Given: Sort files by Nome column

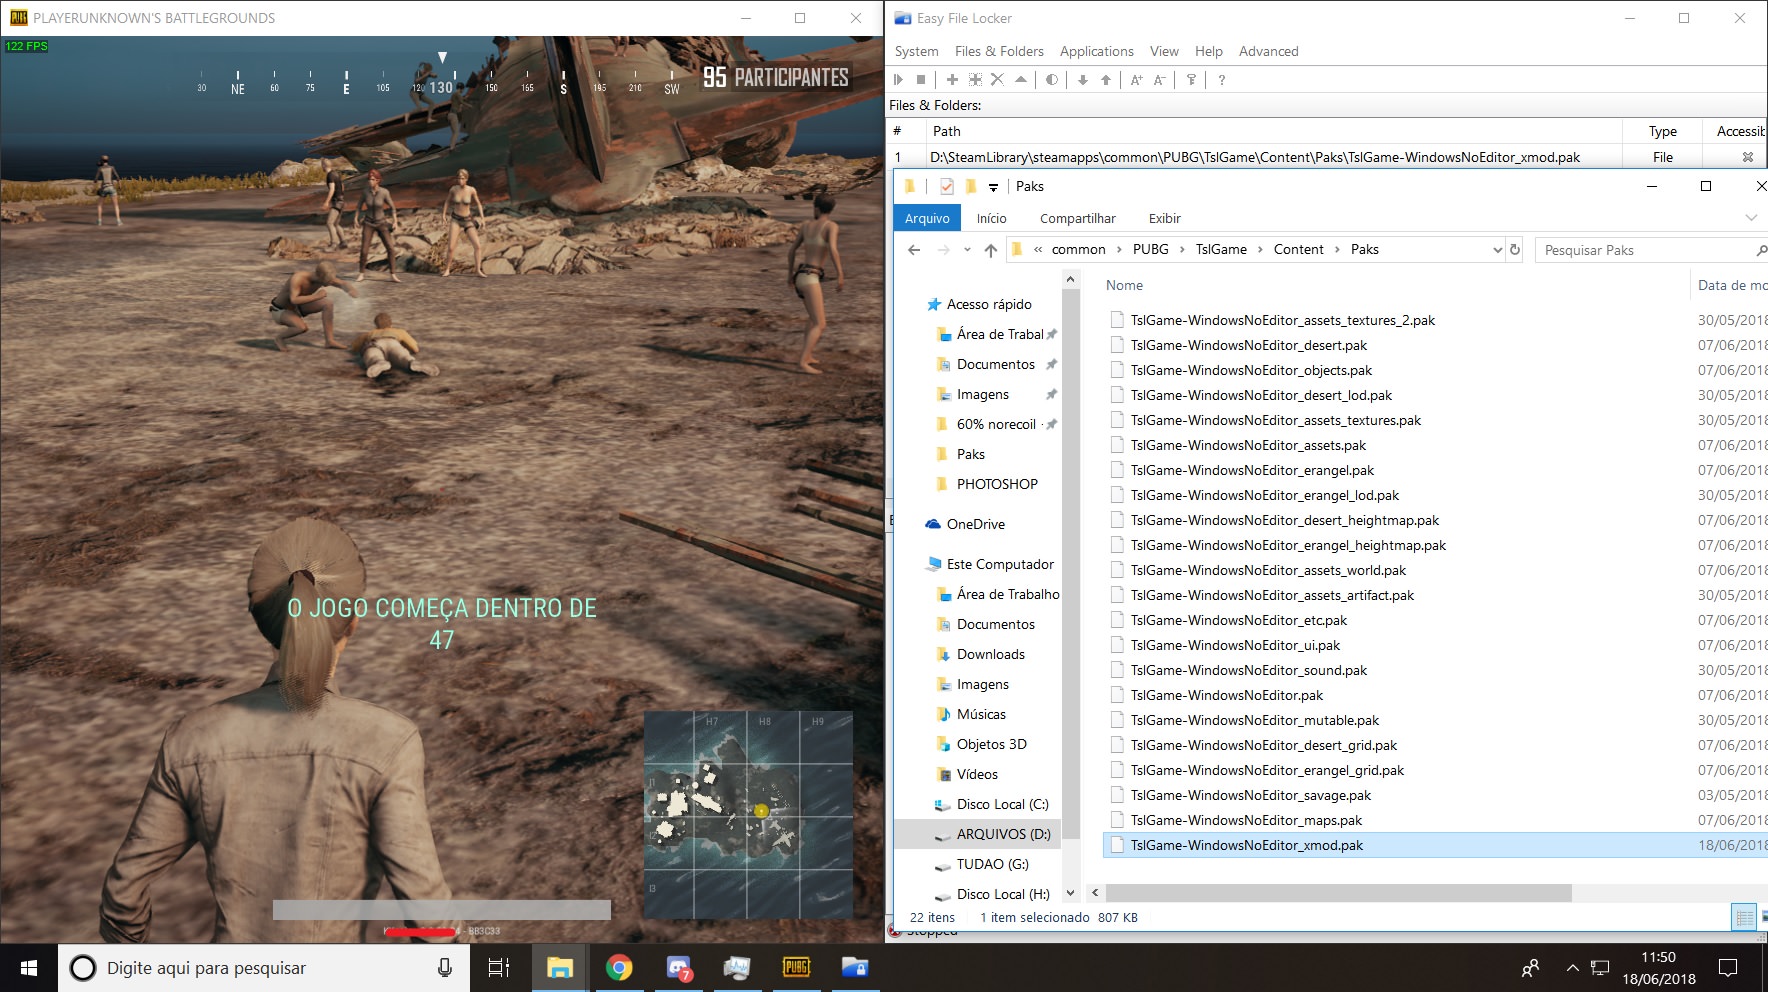Looking at the screenshot, I should [1124, 285].
